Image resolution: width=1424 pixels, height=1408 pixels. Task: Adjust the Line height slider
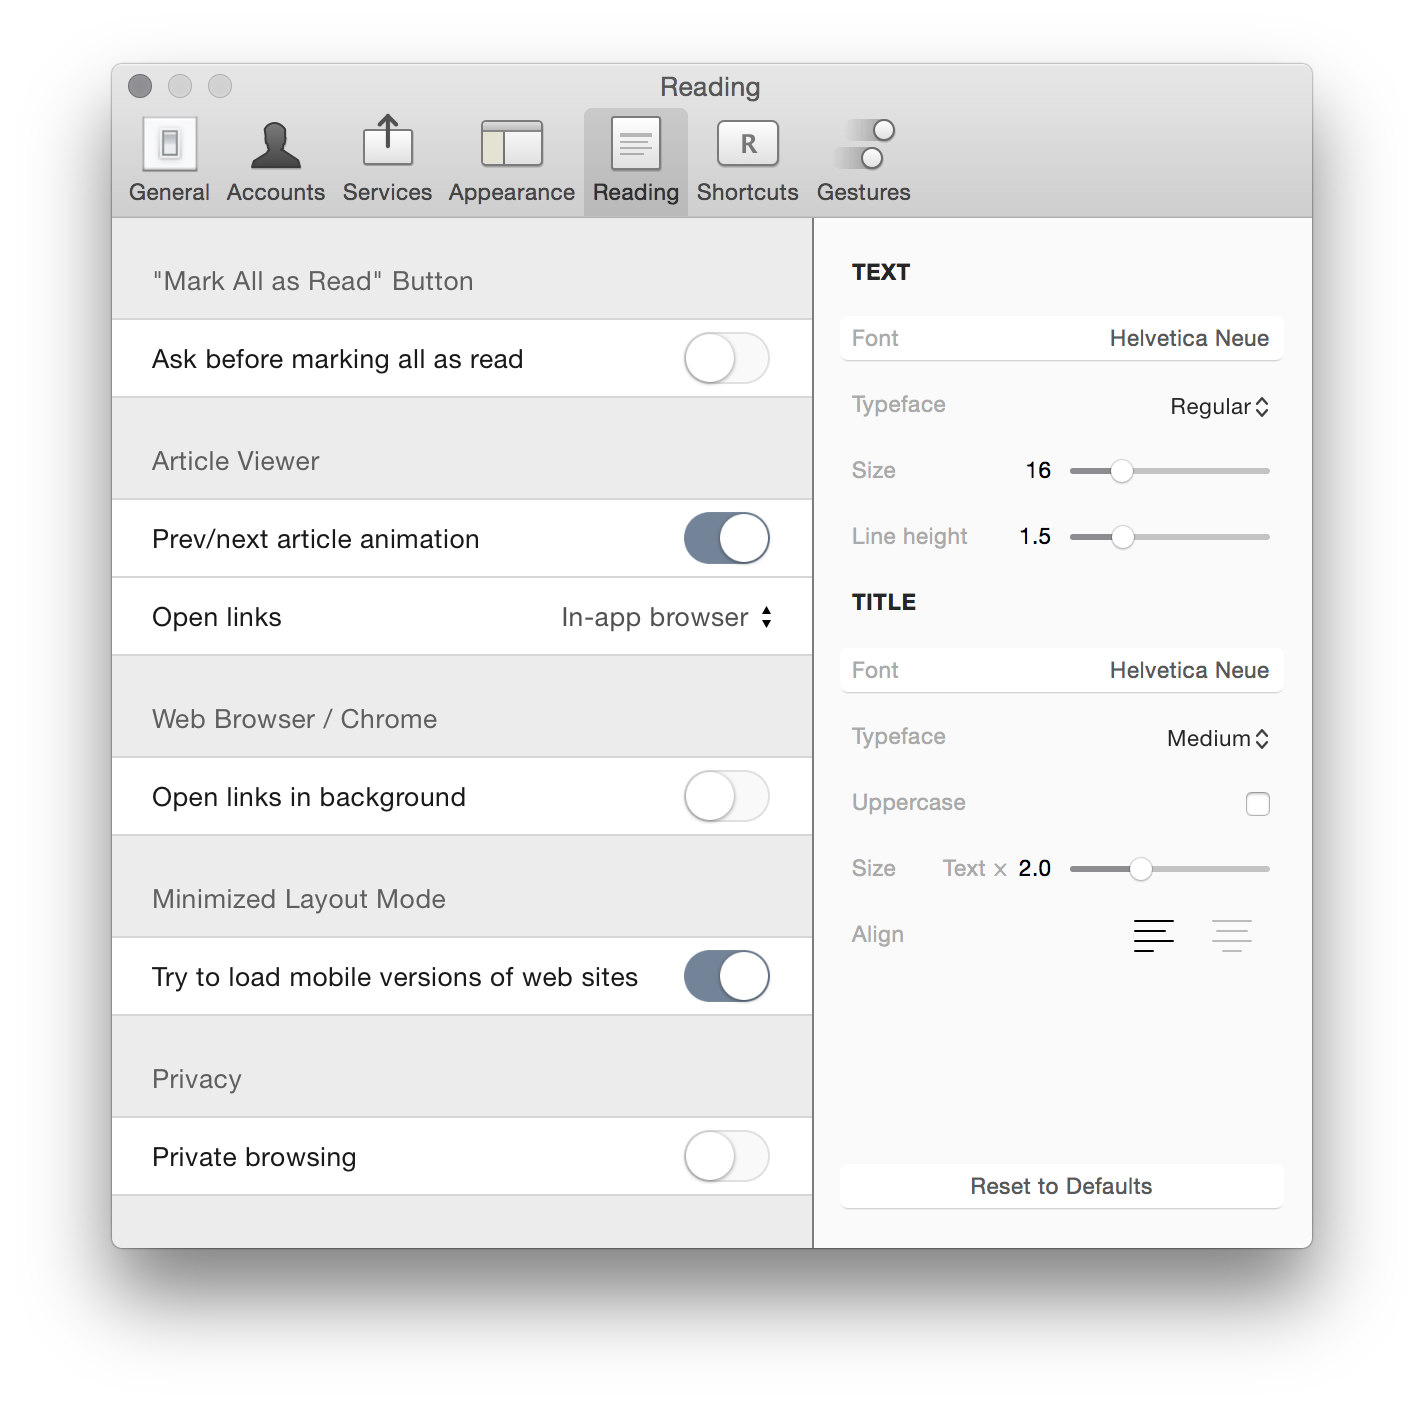(1170, 537)
